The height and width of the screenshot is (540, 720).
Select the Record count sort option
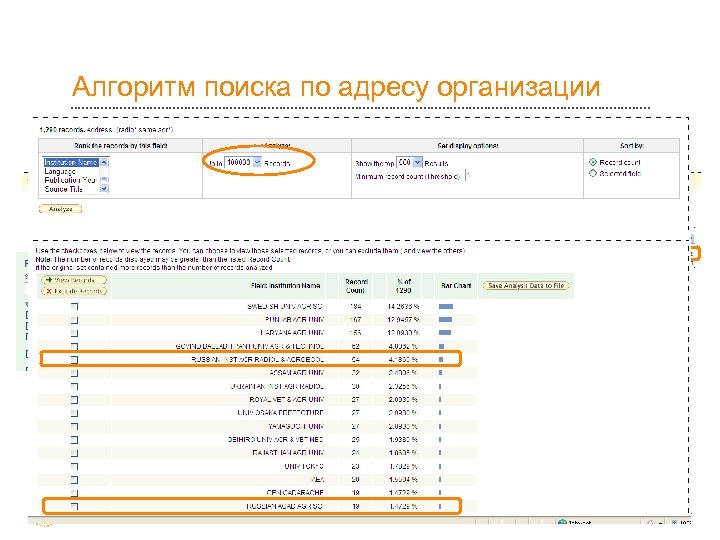pos(593,162)
